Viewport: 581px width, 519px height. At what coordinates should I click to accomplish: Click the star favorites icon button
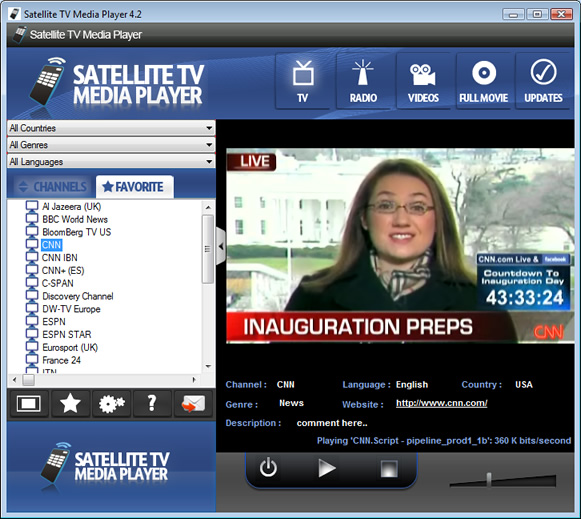[x=70, y=403]
